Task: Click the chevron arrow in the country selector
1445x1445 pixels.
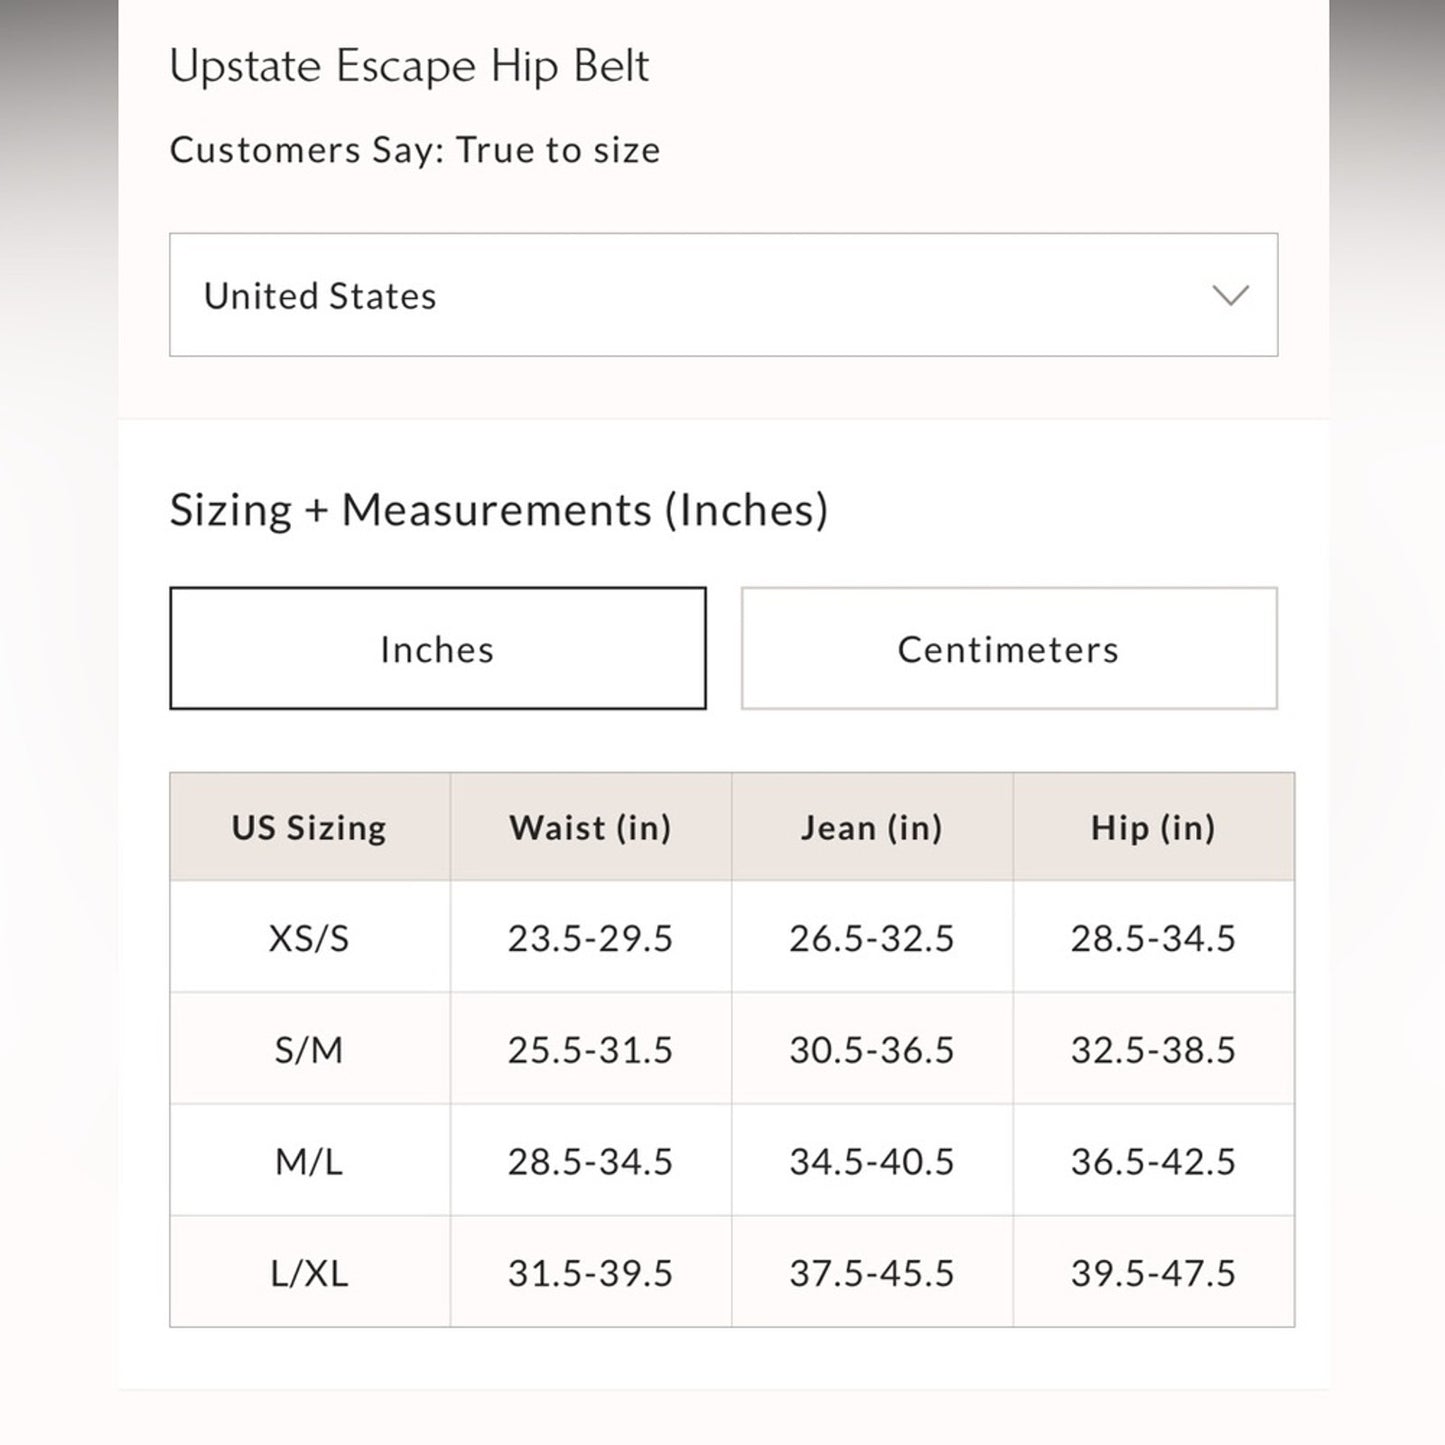Action: point(1230,295)
